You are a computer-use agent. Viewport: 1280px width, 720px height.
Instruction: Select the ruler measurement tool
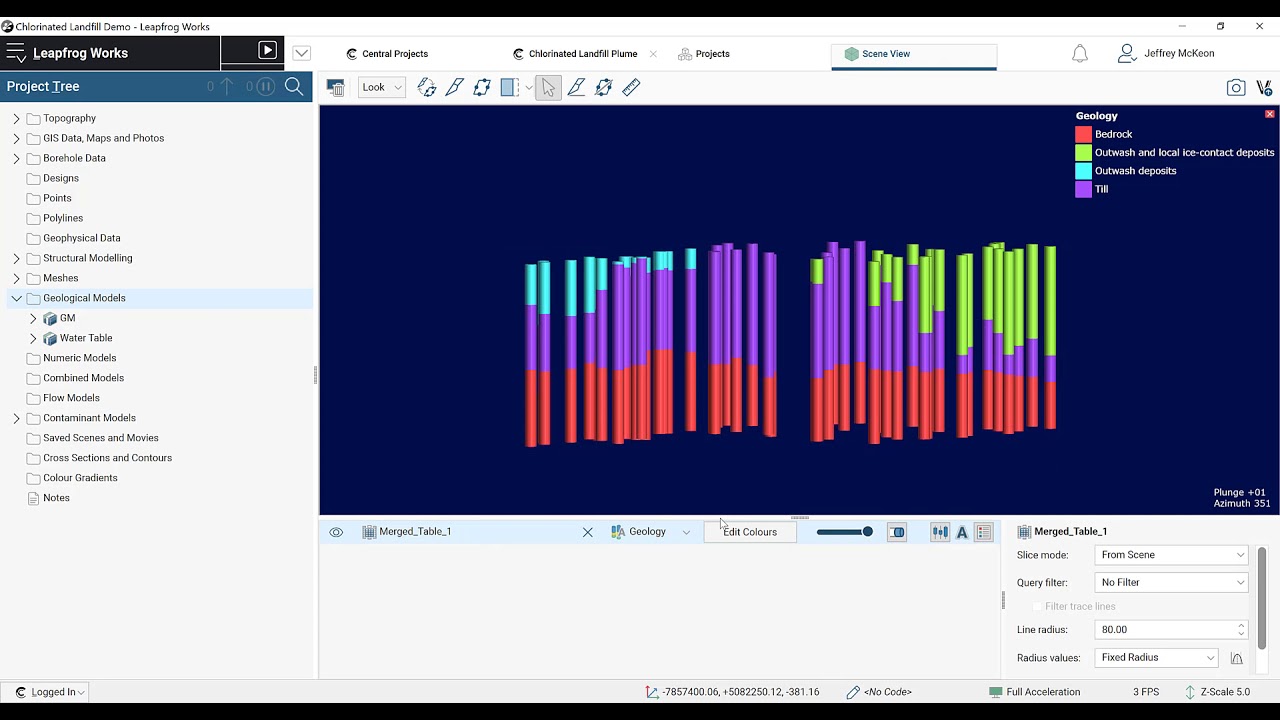coord(631,87)
